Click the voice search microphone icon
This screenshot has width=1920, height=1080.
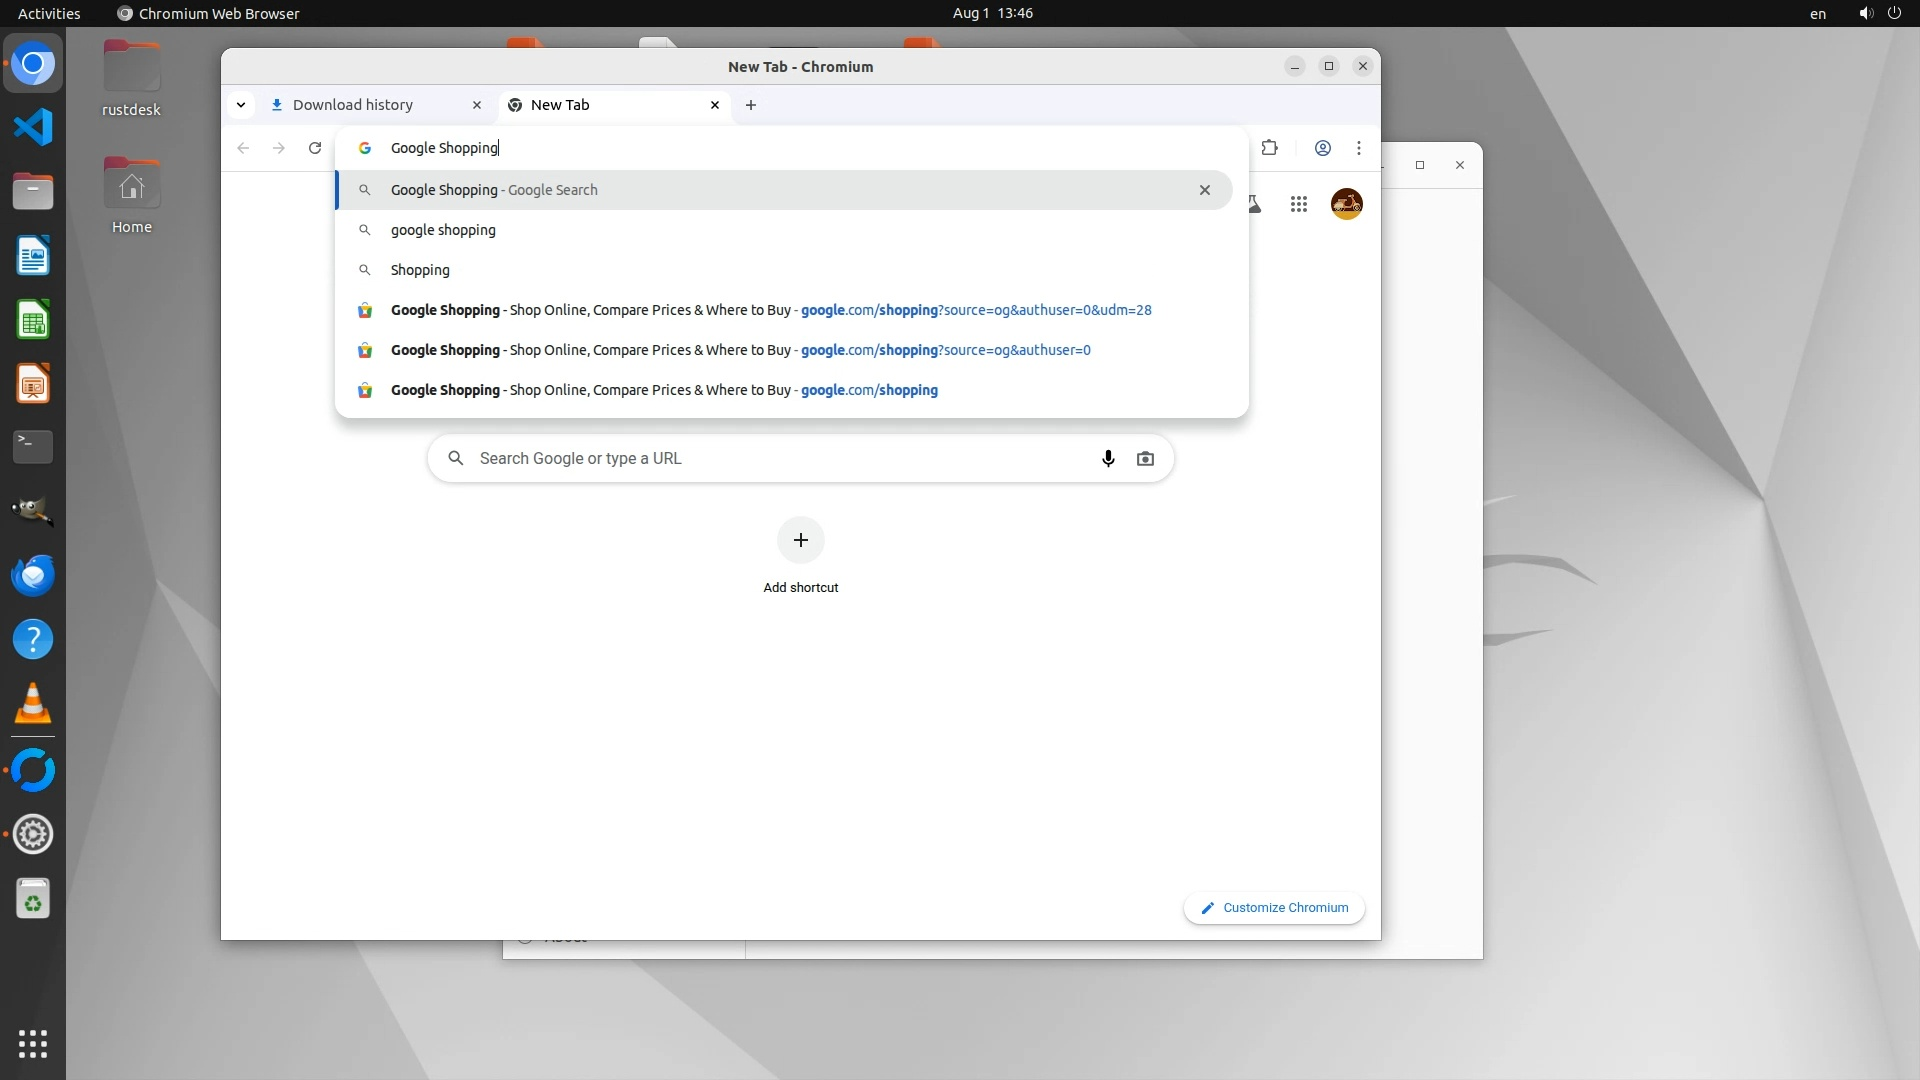pyautogui.click(x=1108, y=459)
